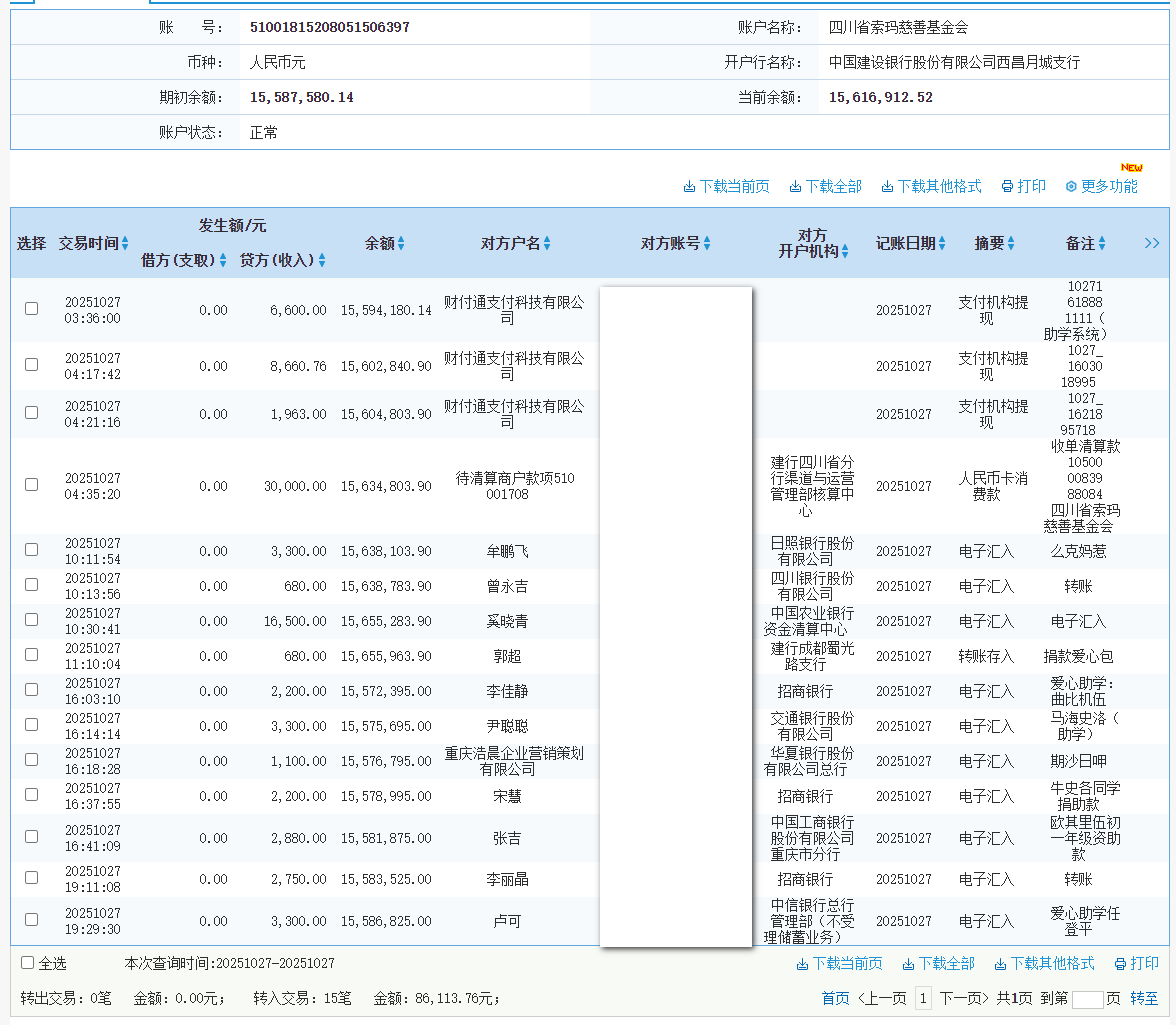Click the 下载当前页 download icon
The width and height of the screenshot is (1176, 1025).
[688, 185]
